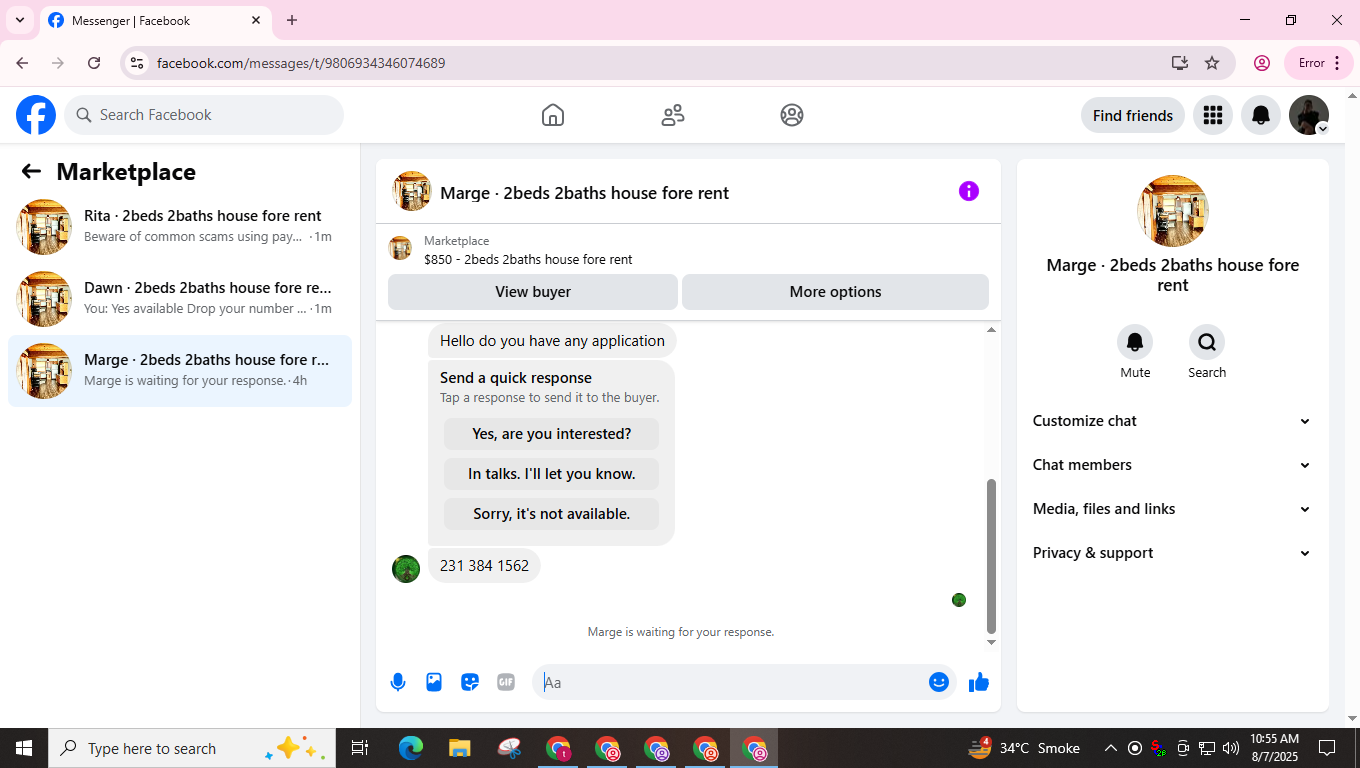Open the Facebook home logo
The image size is (1360, 768).
[36, 115]
